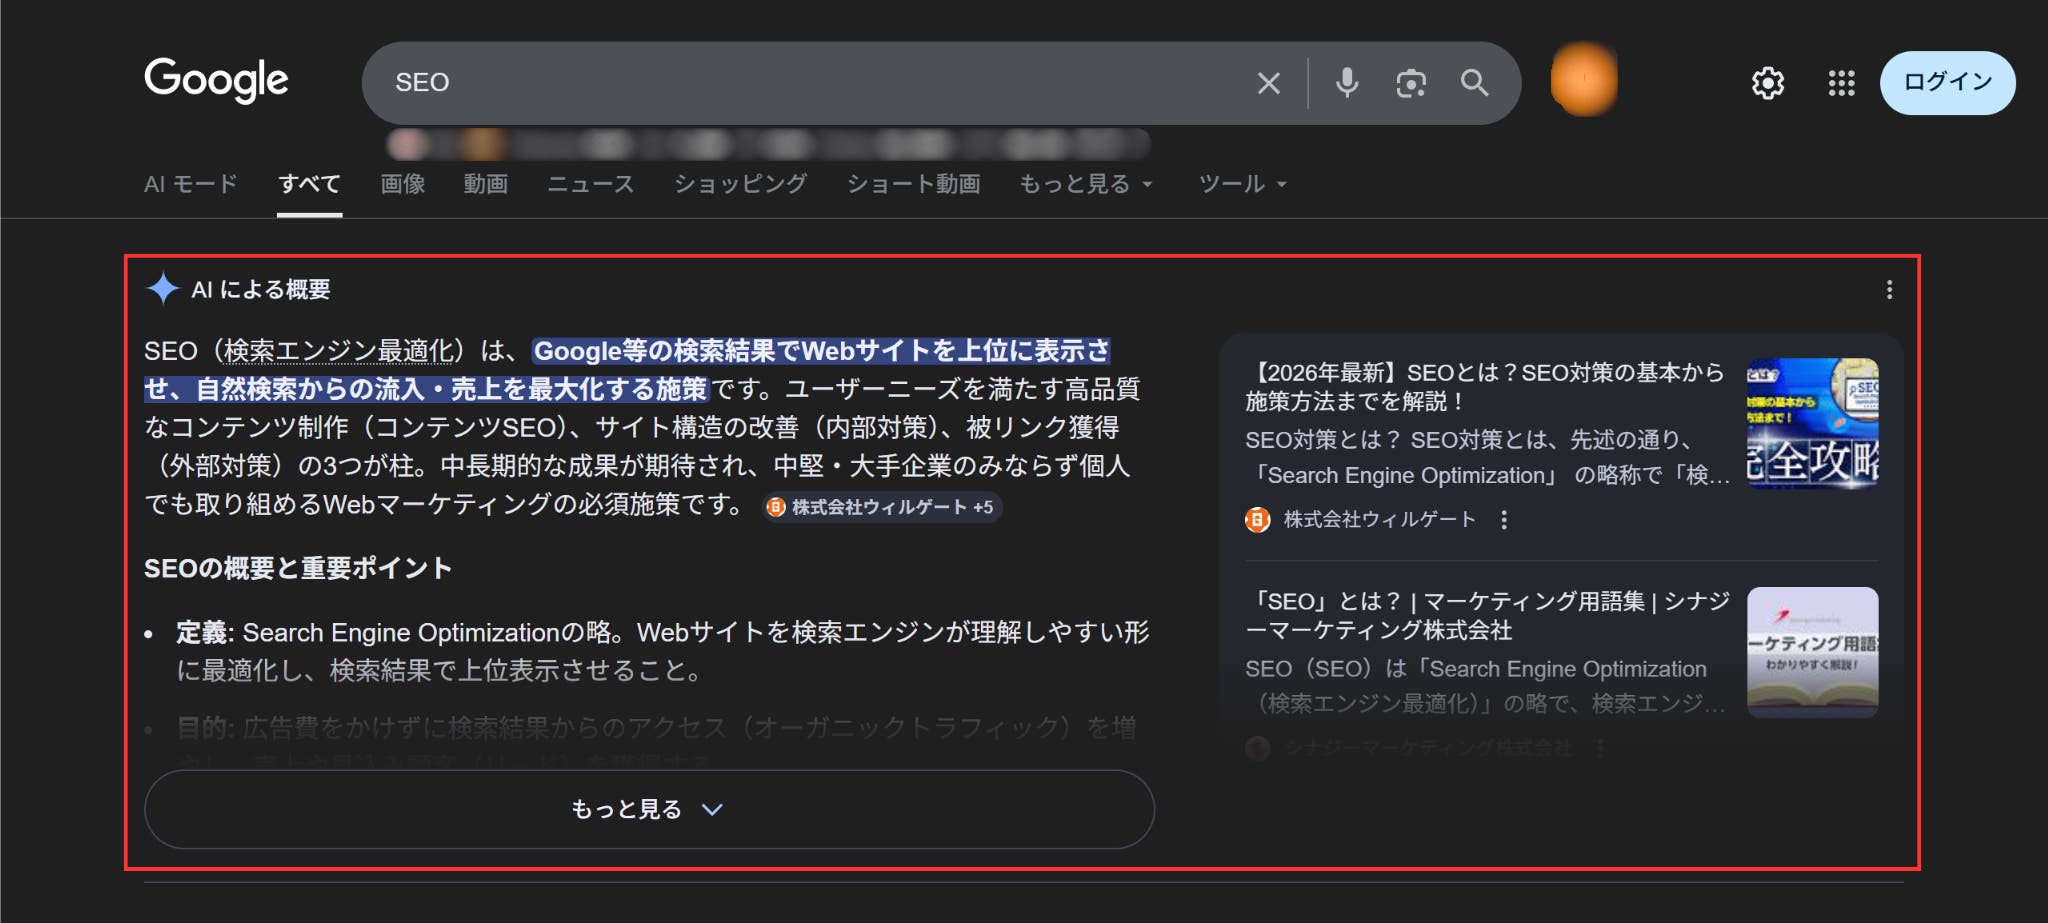
Task: Open the Google apps grid launcher
Action: (1839, 83)
